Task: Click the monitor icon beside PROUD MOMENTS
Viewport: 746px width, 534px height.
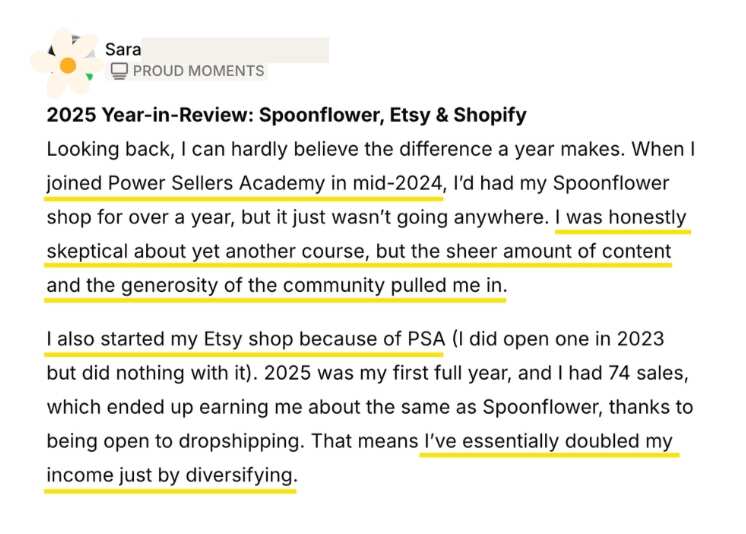Action: click(119, 71)
